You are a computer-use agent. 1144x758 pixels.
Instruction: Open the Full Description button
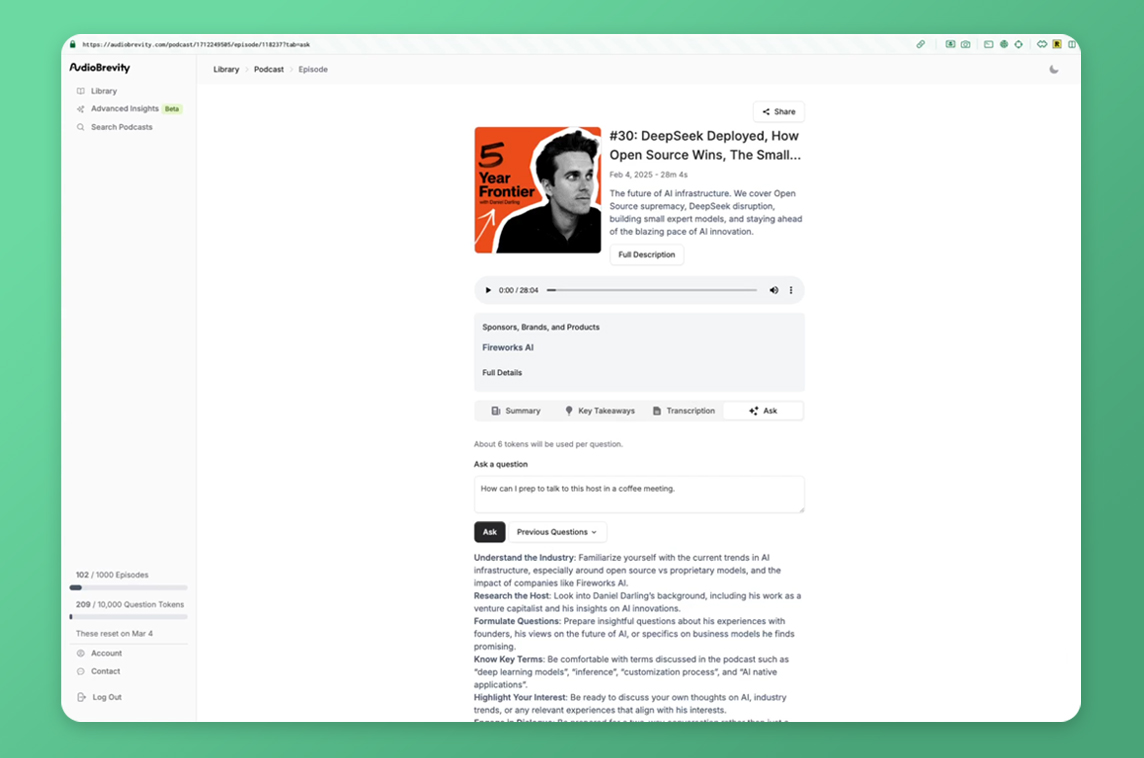tap(646, 255)
